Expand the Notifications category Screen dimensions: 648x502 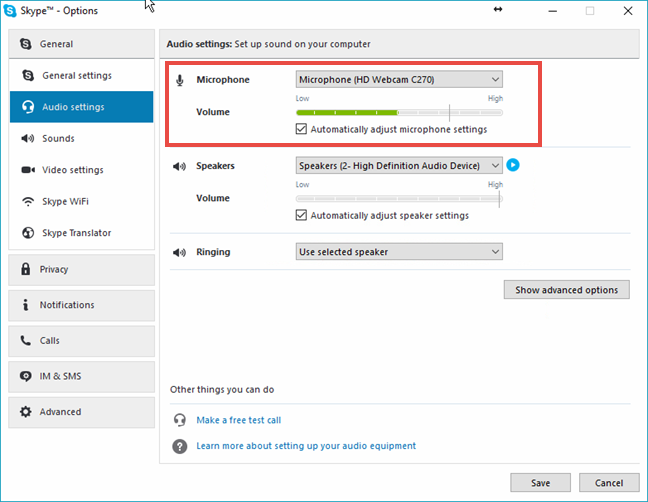coord(81,305)
